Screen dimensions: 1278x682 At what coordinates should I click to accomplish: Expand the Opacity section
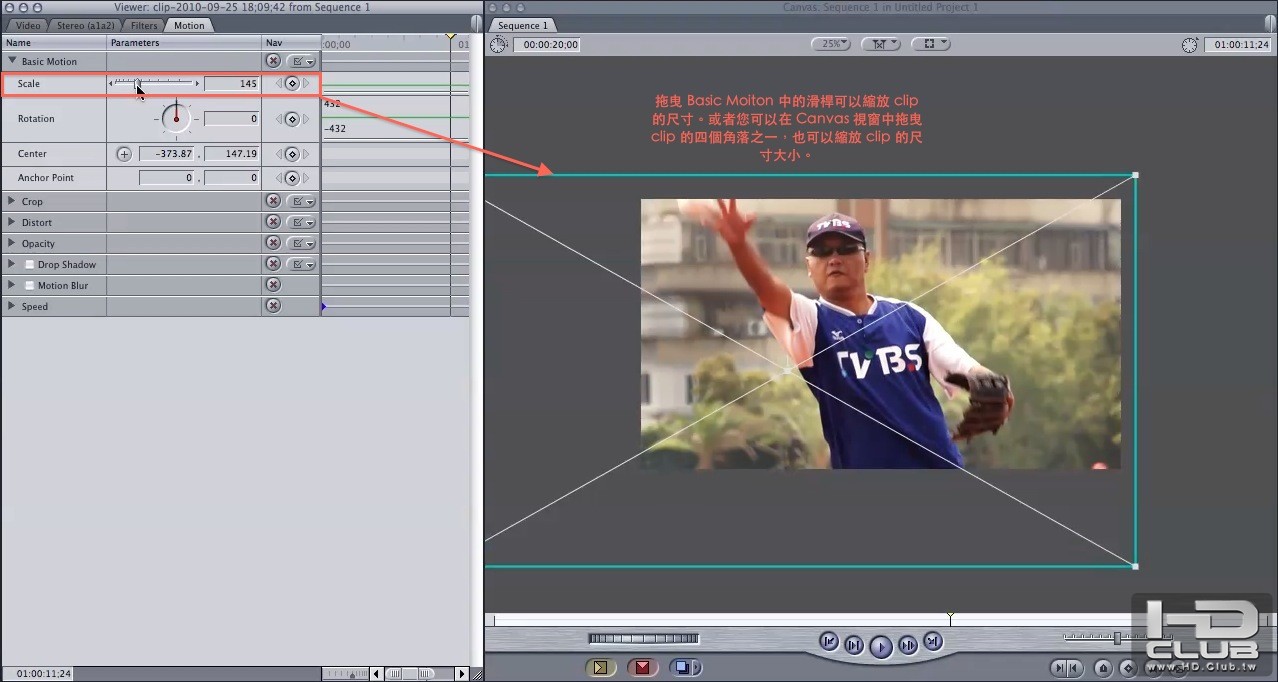coord(12,243)
